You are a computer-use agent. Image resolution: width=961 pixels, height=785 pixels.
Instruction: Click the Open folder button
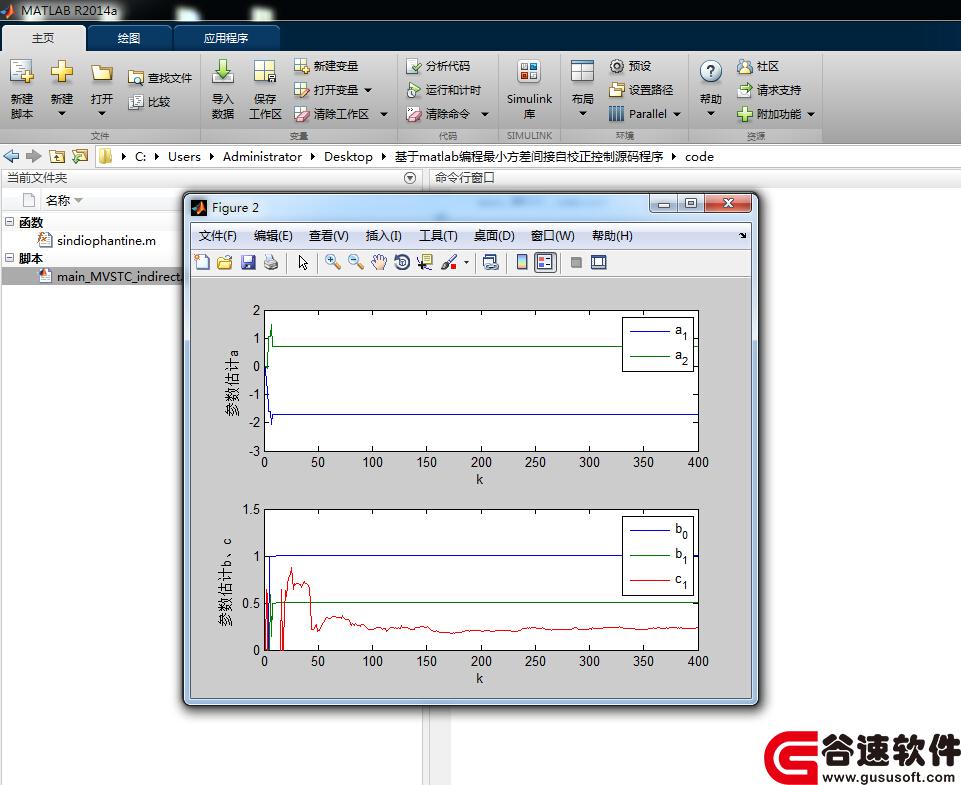tap(102, 88)
